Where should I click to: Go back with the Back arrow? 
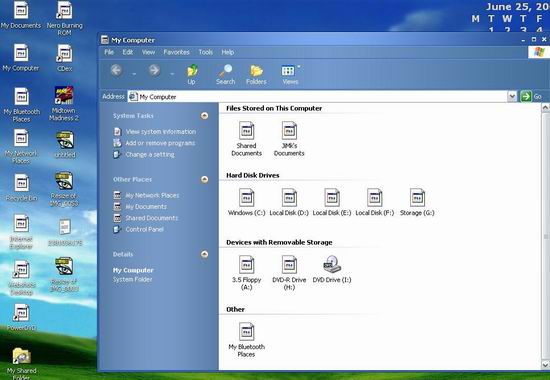(x=117, y=71)
